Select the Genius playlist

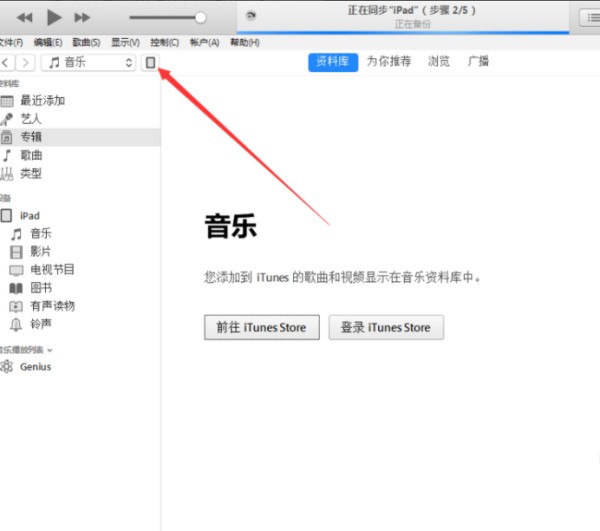click(80, 367)
